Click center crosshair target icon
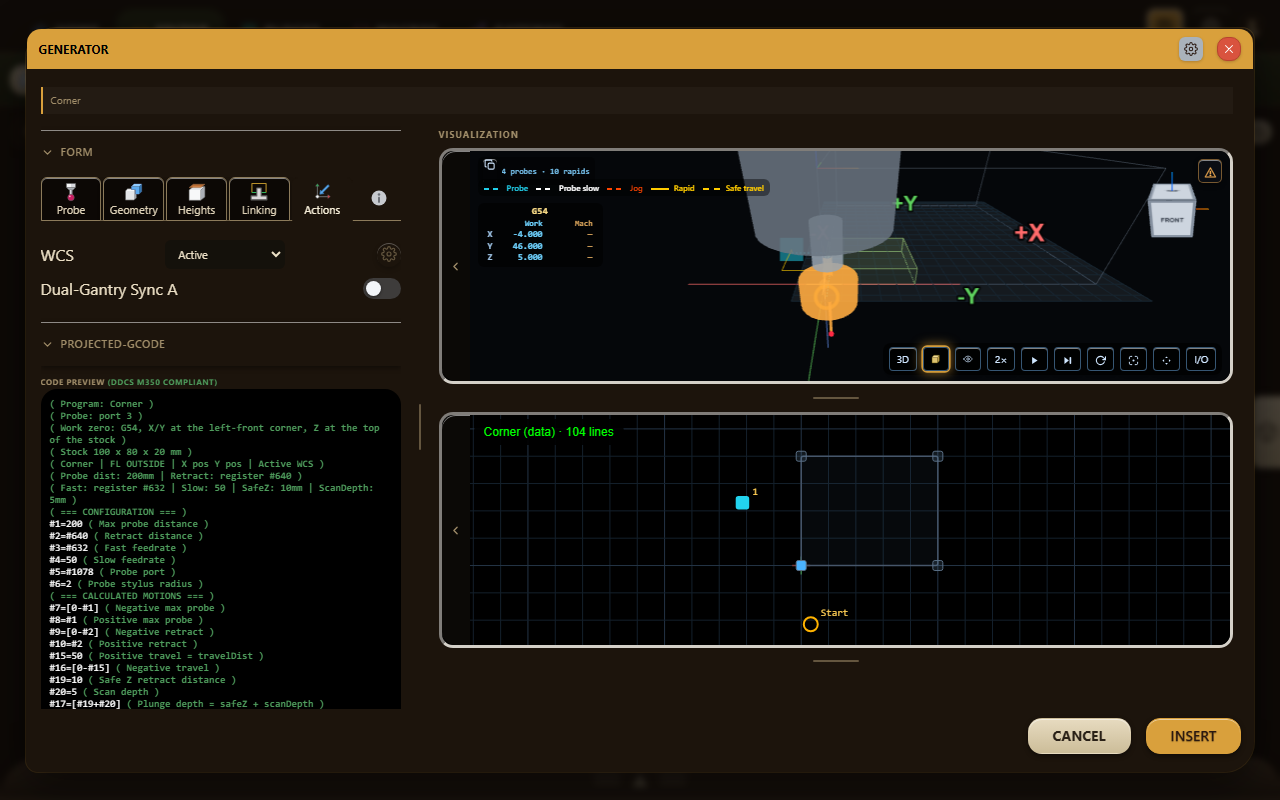The height and width of the screenshot is (800, 1280). [x=1166, y=359]
